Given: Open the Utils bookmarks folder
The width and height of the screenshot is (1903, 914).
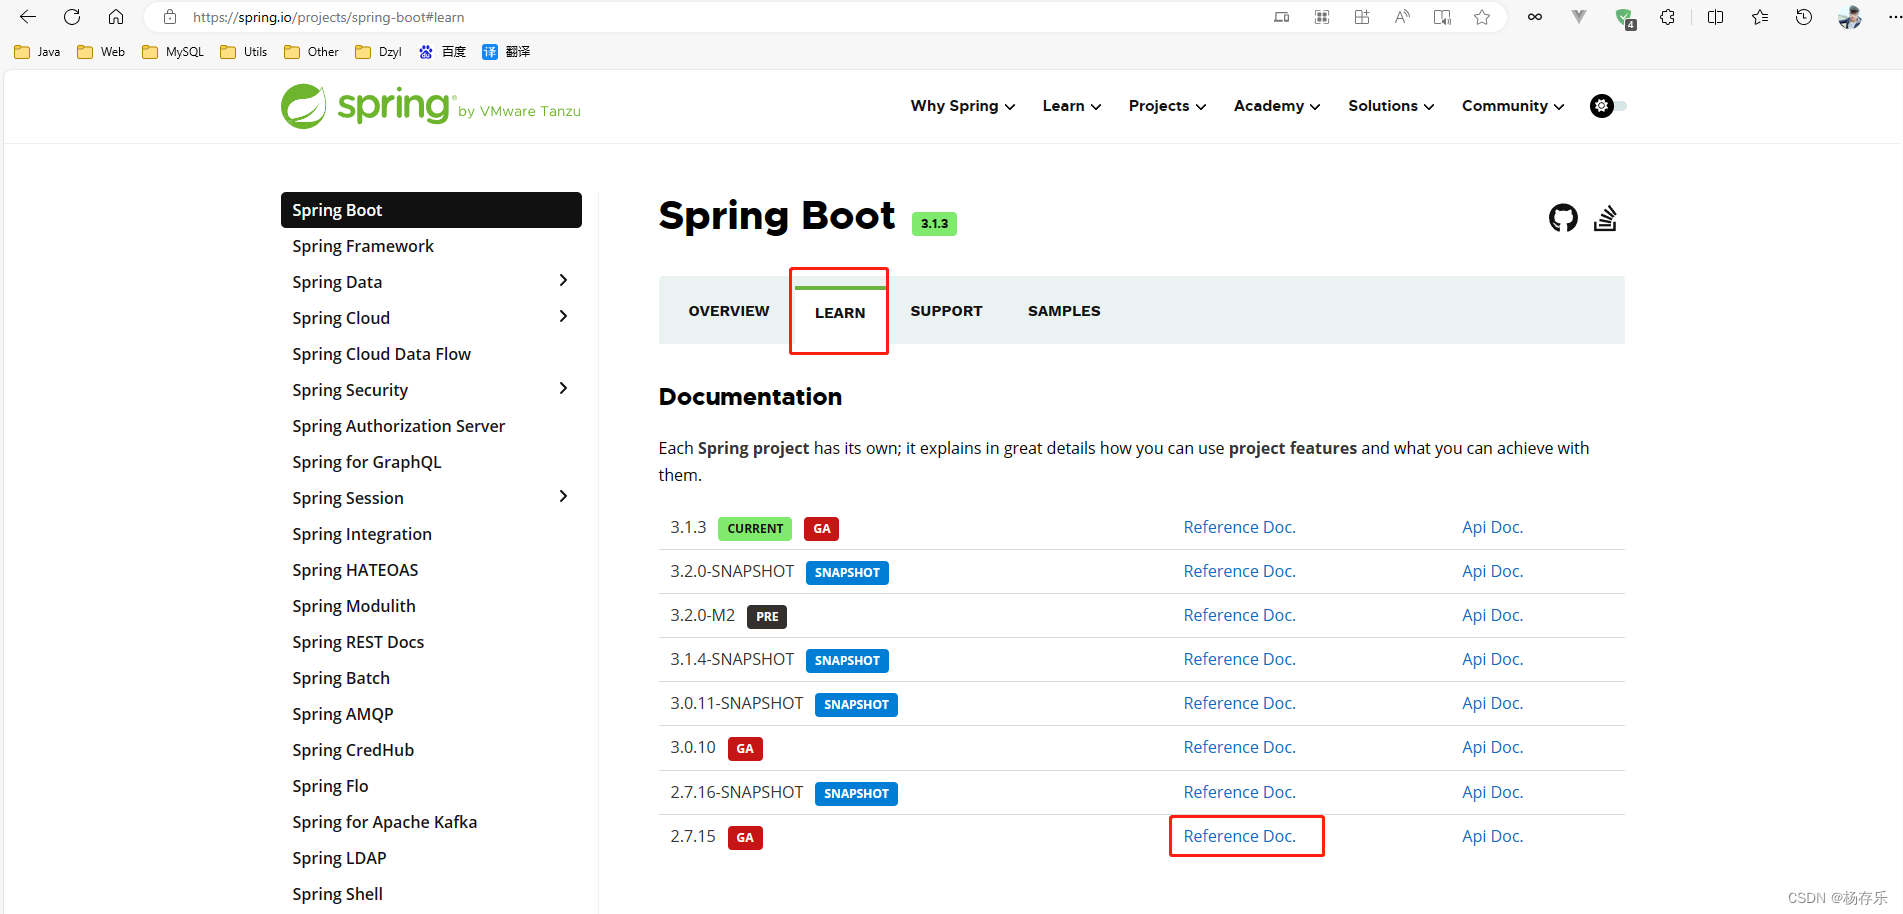Looking at the screenshot, I should tap(243, 52).
